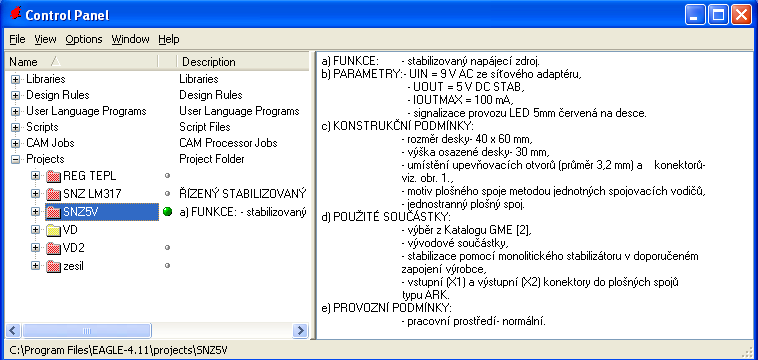The width and height of the screenshot is (758, 360).
Task: Click the REG TEPL red folder icon
Action: (x=53, y=176)
